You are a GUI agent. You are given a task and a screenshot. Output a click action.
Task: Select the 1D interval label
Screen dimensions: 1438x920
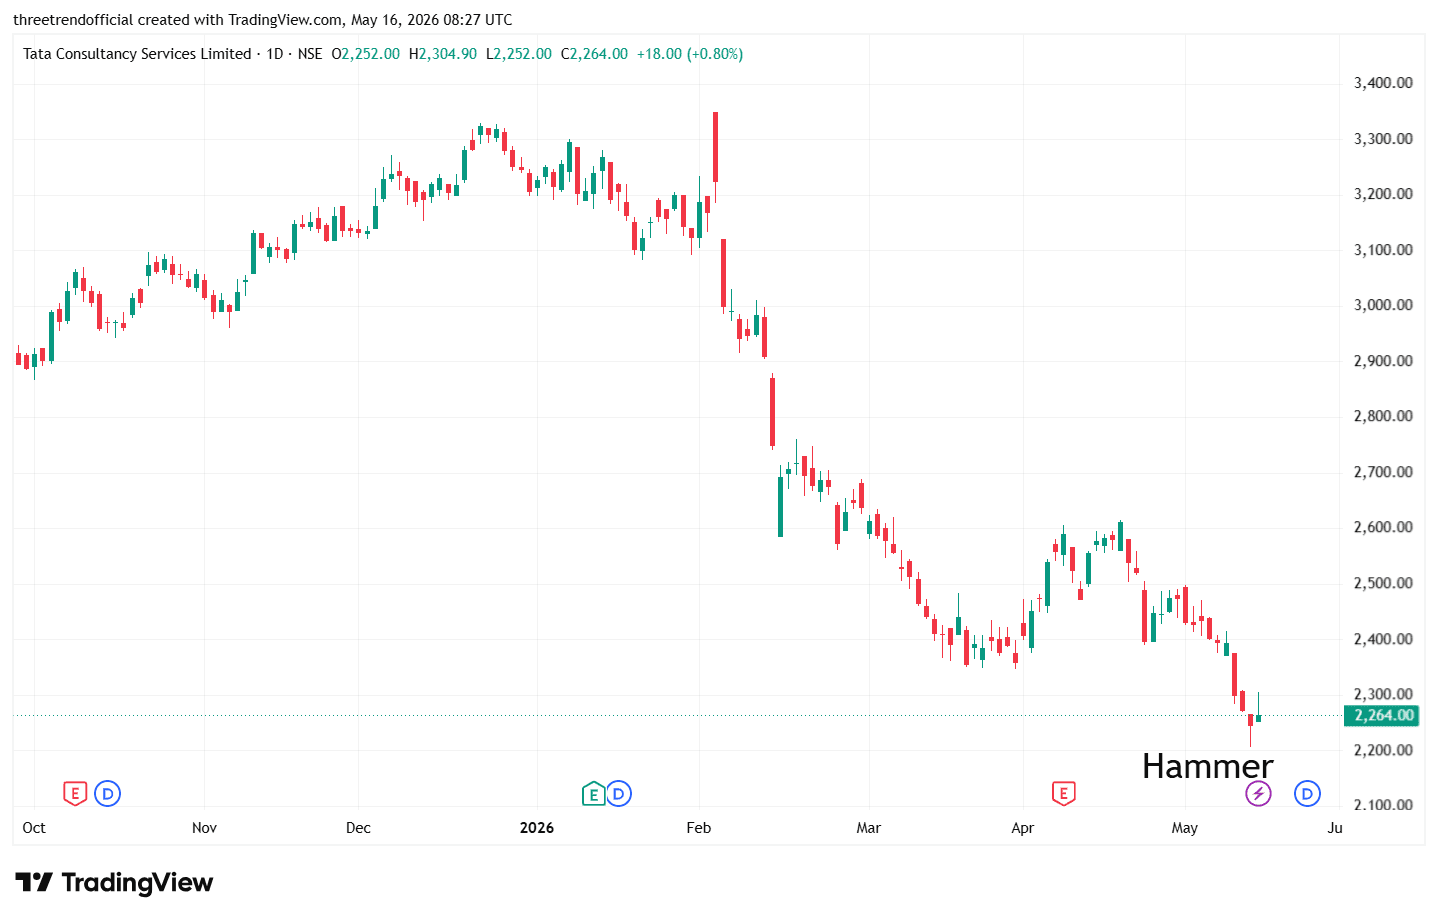[275, 54]
